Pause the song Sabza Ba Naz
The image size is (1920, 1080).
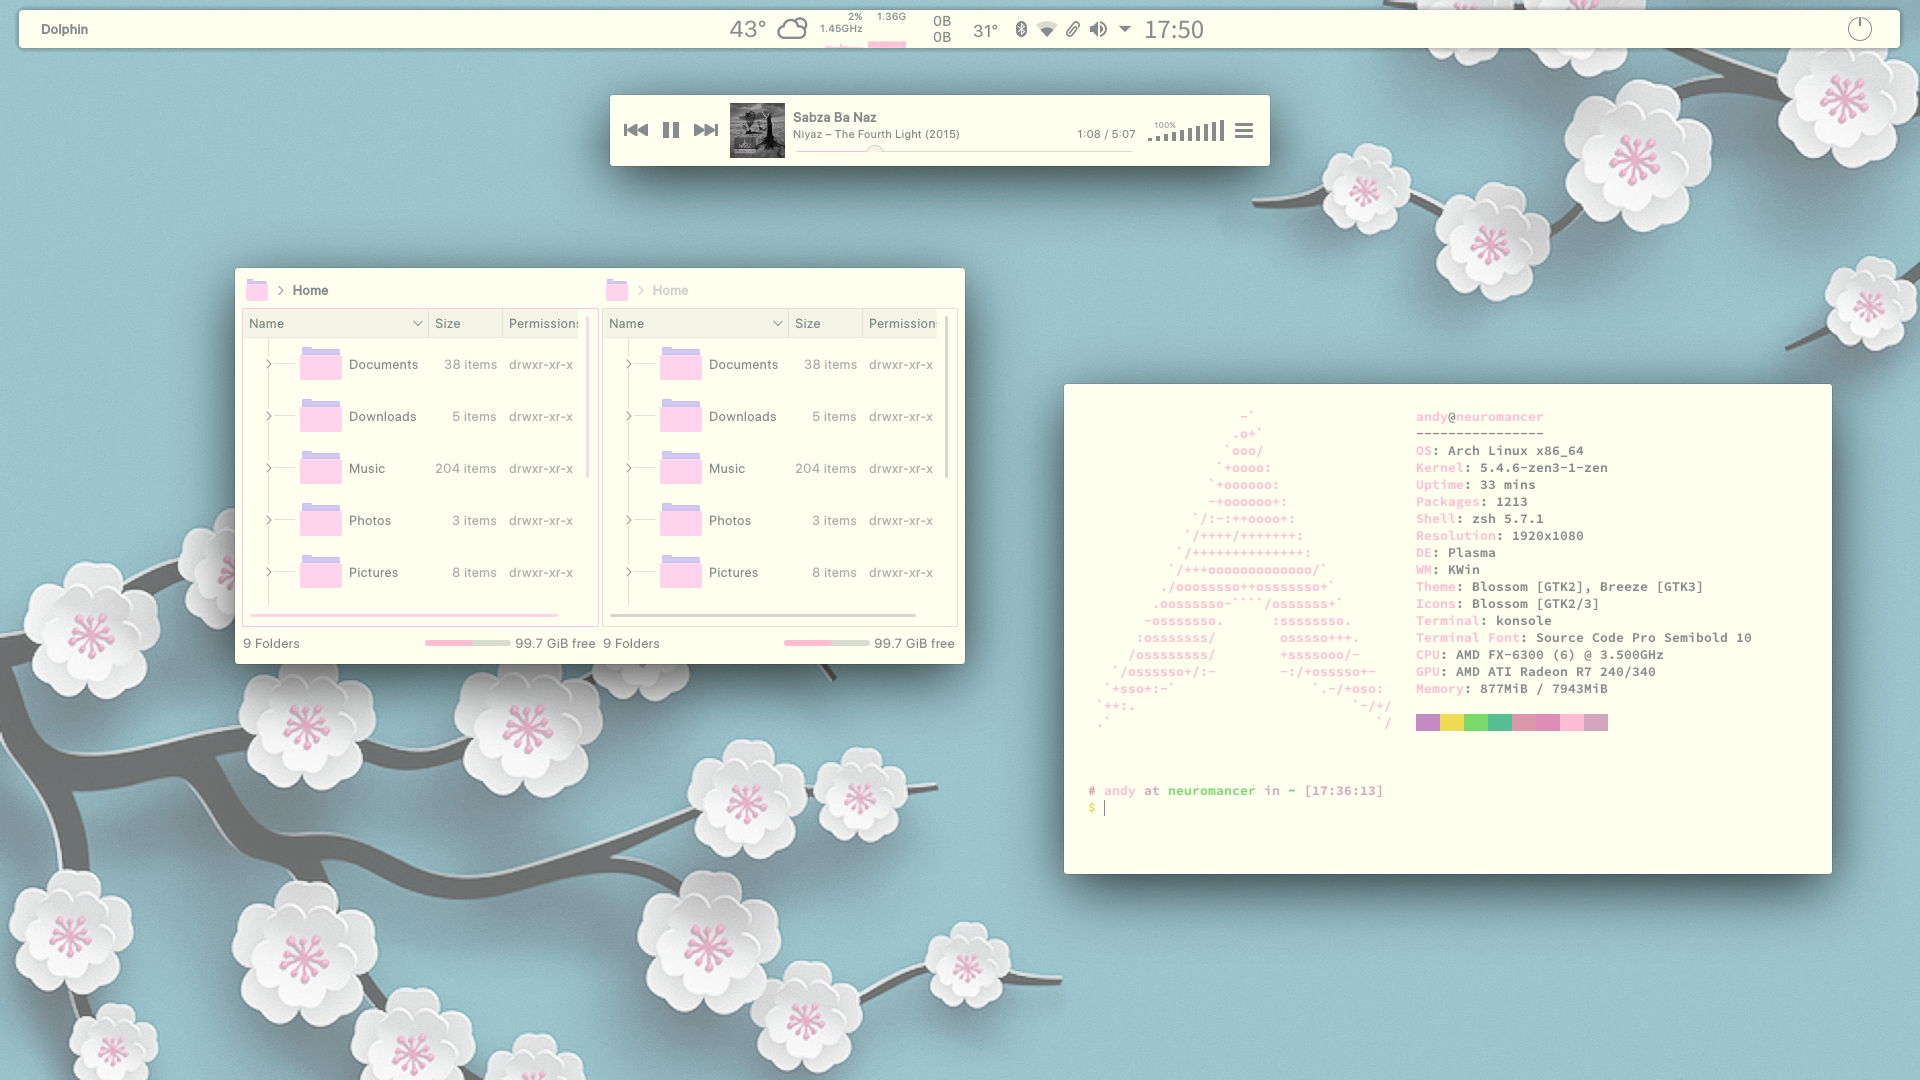click(x=671, y=130)
